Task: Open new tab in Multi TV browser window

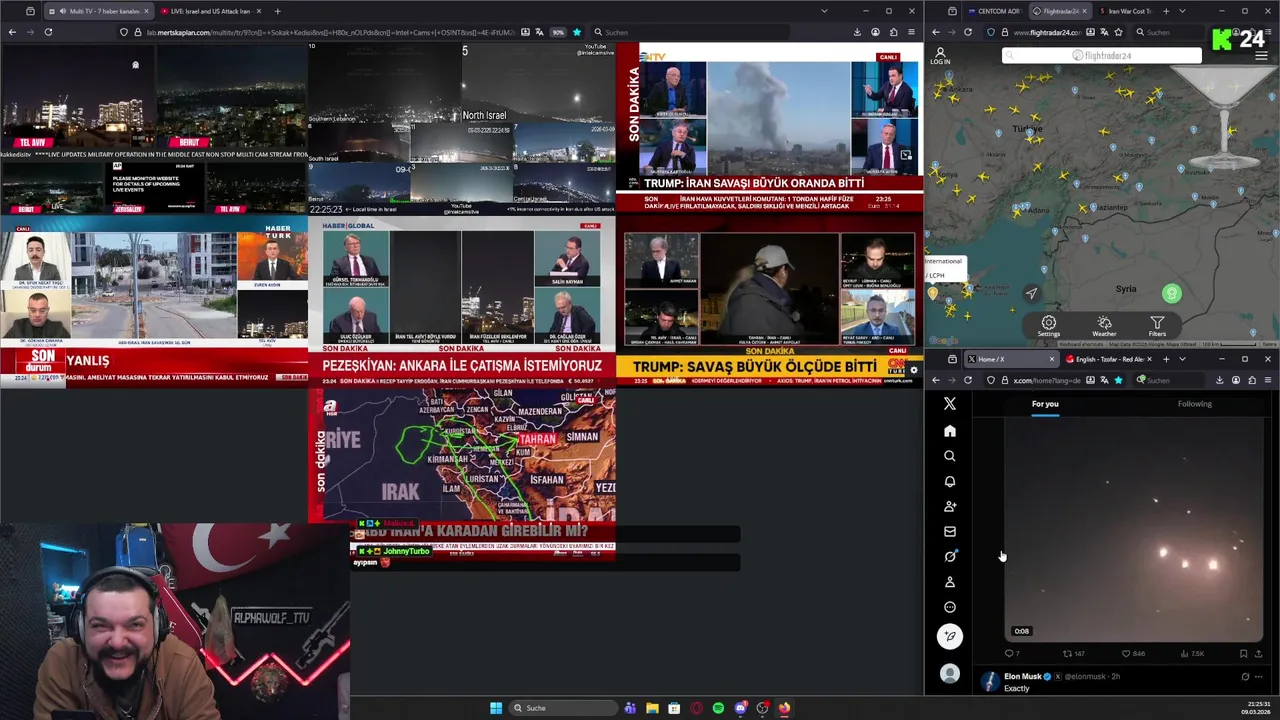Action: [277, 11]
